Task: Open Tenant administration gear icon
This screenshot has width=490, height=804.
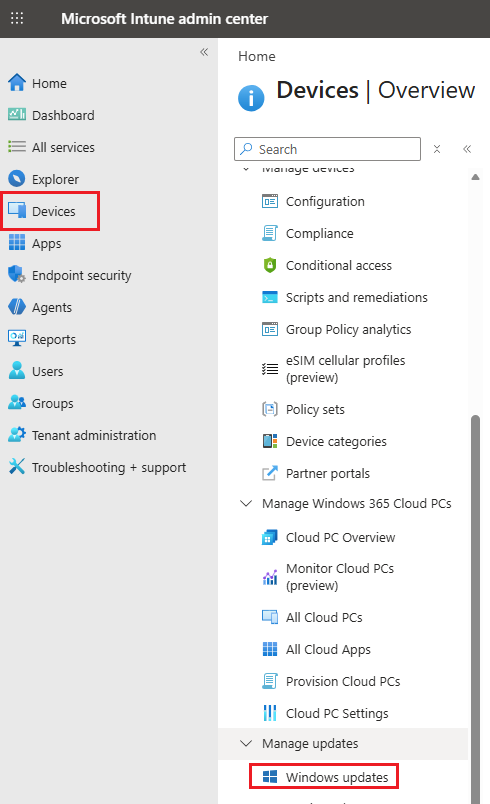Action: 17,434
